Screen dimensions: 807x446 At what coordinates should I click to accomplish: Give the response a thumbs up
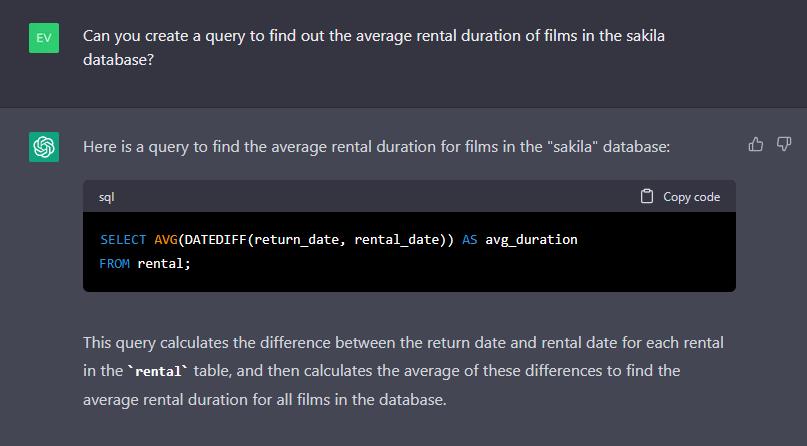click(x=756, y=145)
